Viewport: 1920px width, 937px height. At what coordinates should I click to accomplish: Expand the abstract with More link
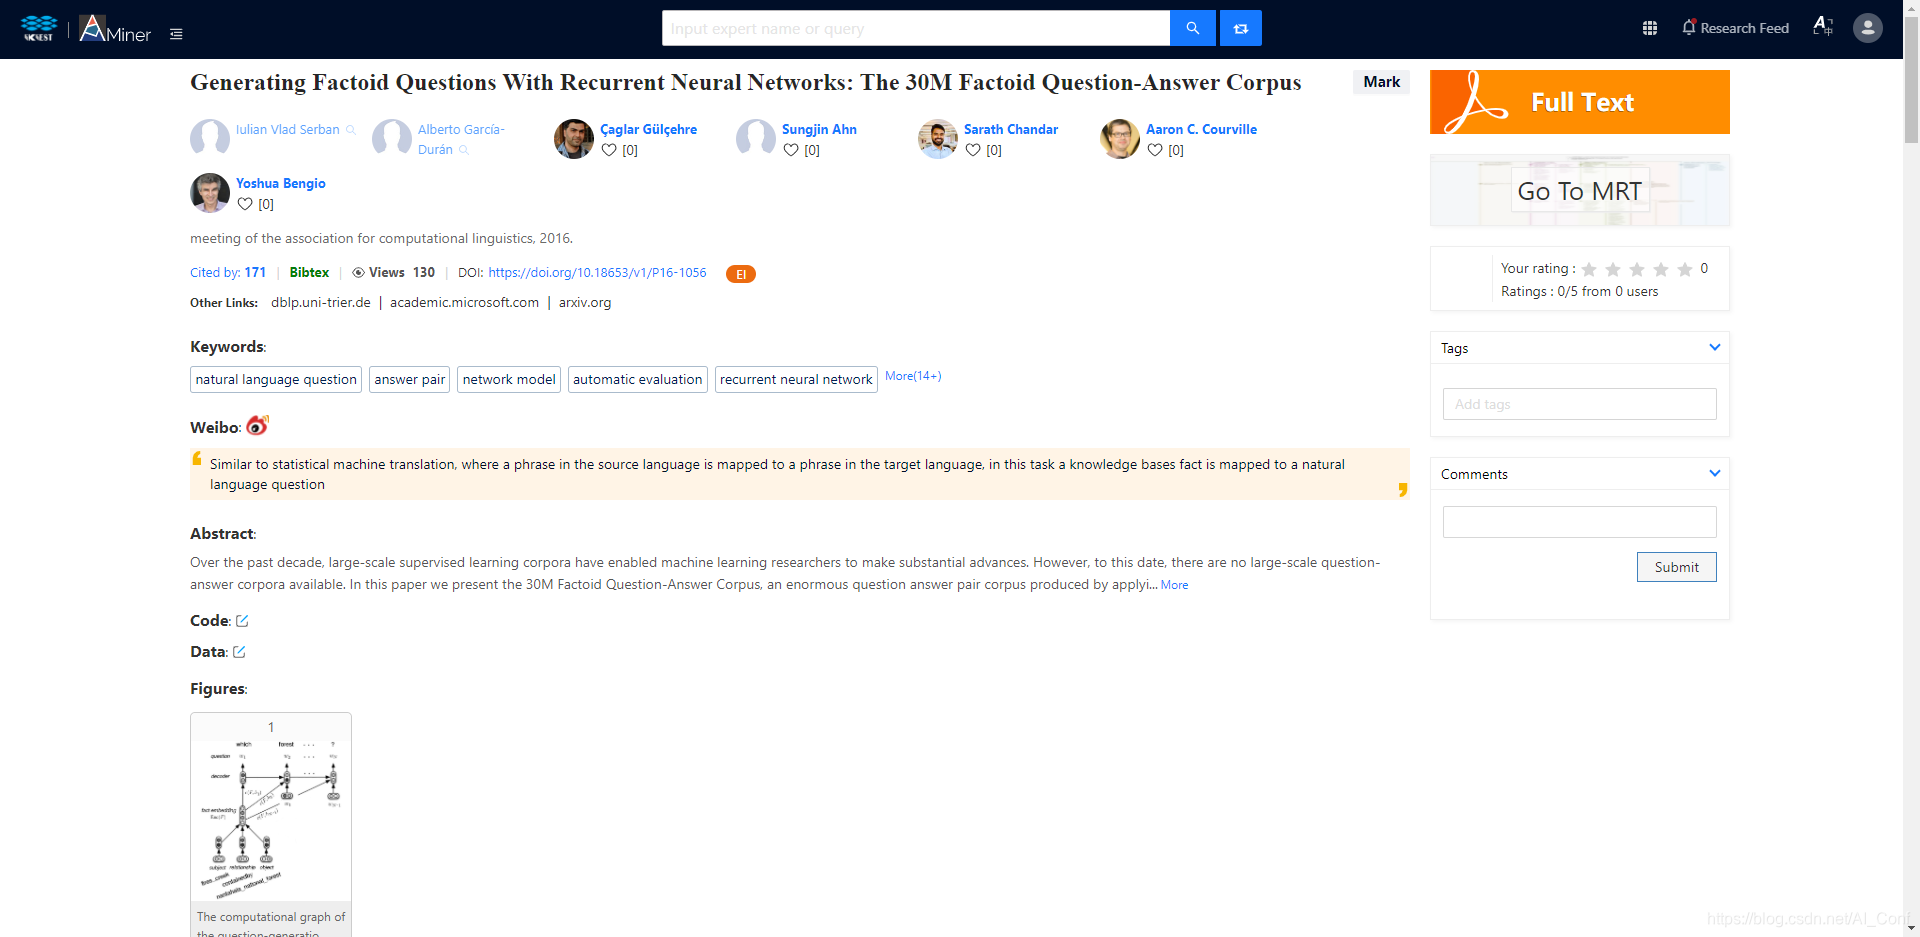1174,585
